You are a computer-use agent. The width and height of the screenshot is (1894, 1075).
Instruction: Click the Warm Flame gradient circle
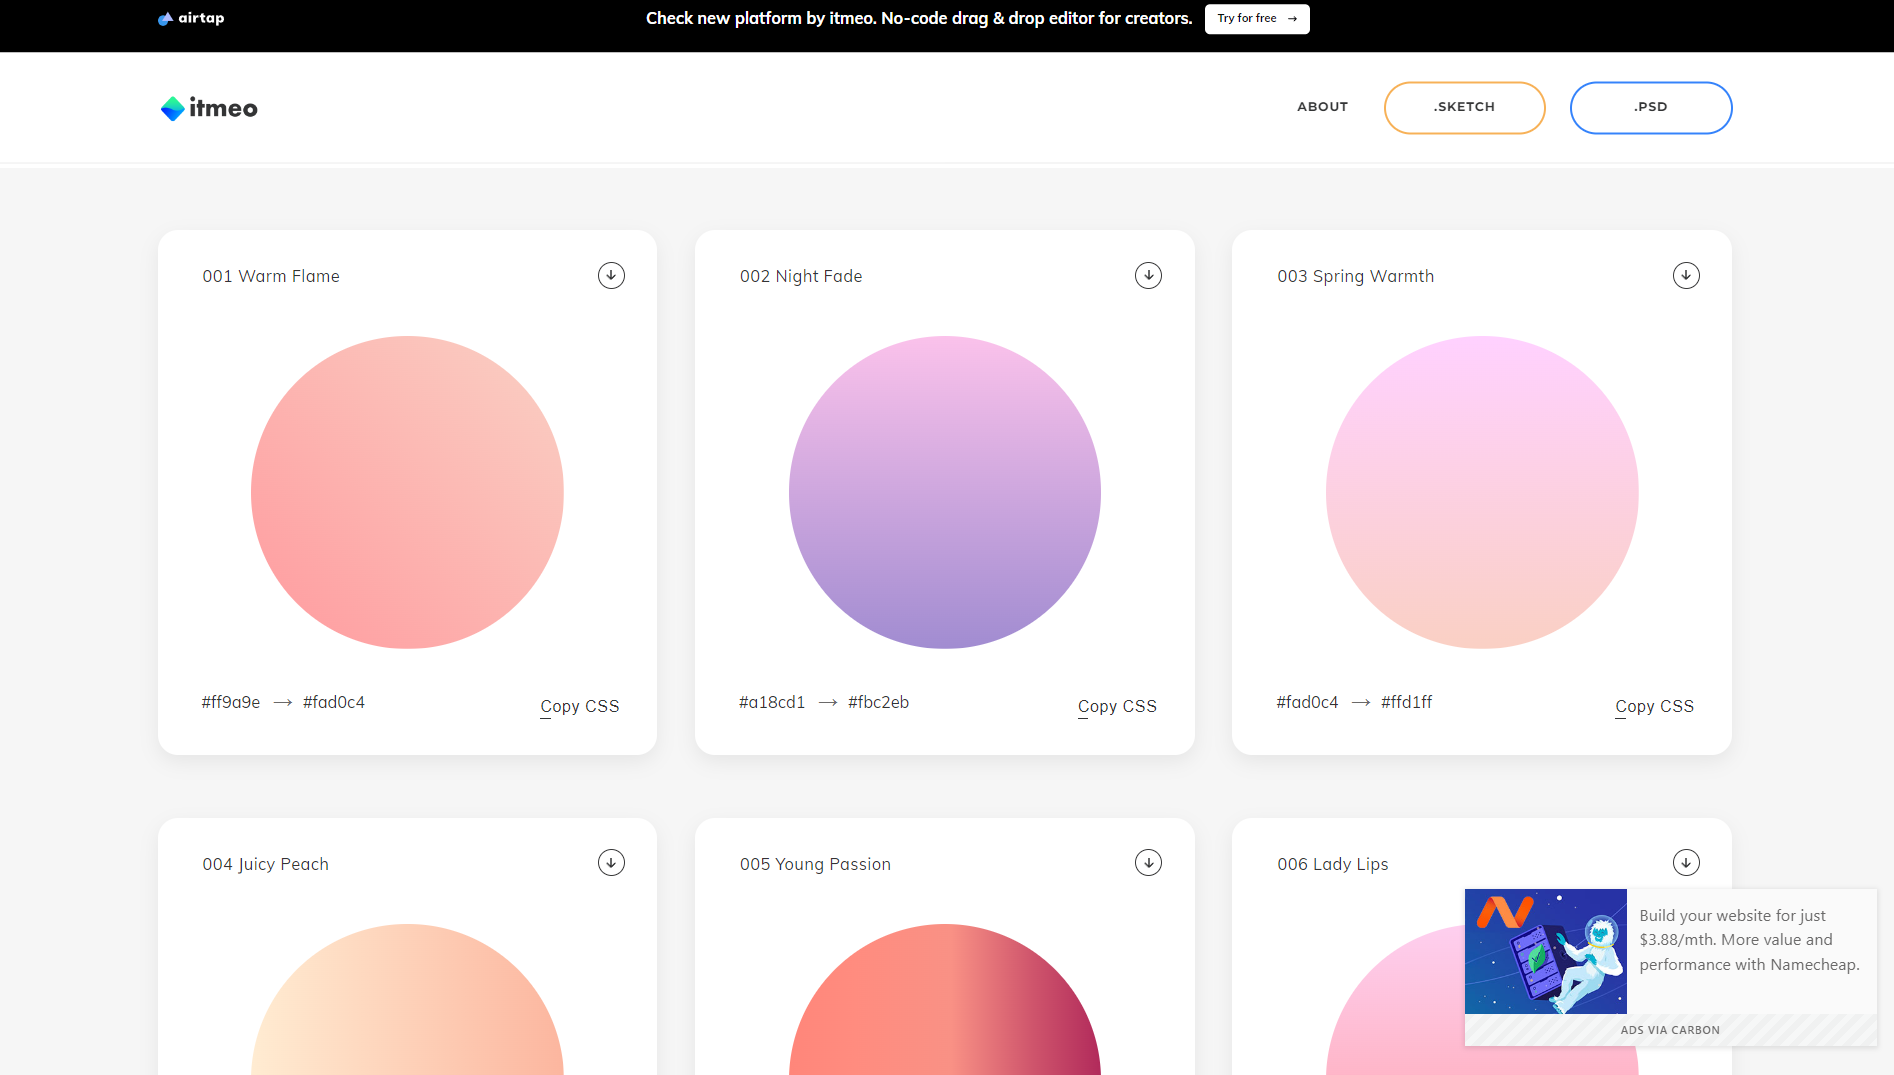(407, 492)
